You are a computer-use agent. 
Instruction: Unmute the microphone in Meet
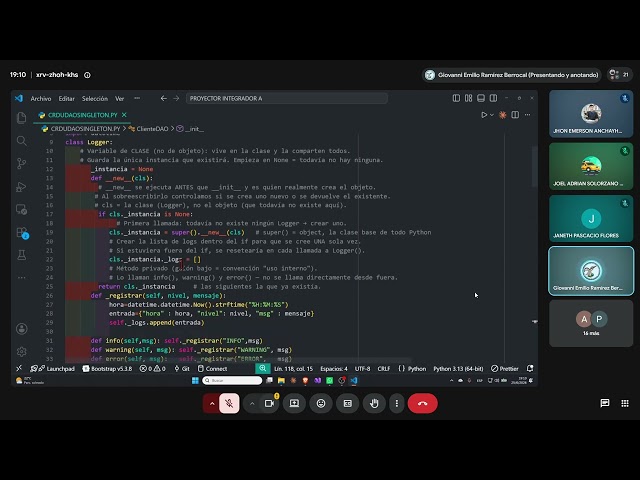(x=229, y=403)
